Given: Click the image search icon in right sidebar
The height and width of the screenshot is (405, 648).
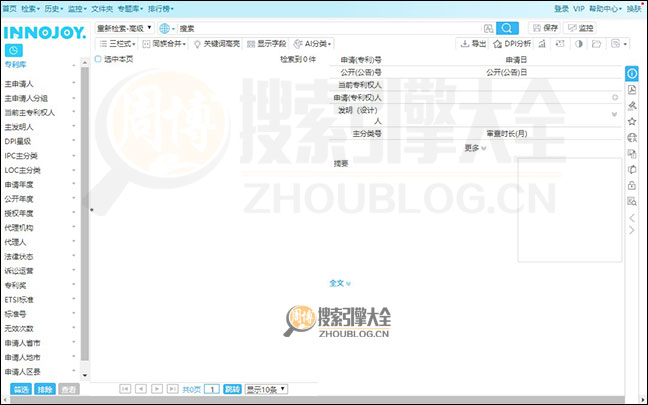Looking at the screenshot, I should [632, 201].
